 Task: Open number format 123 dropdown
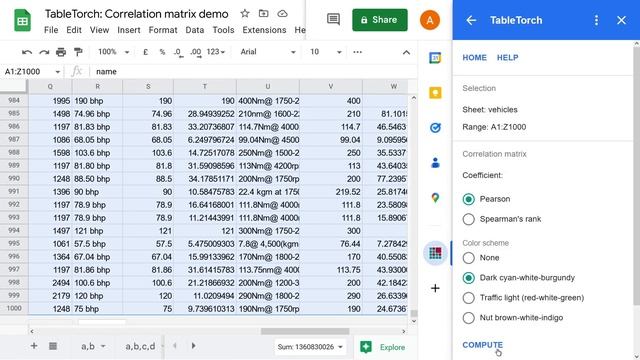216,52
